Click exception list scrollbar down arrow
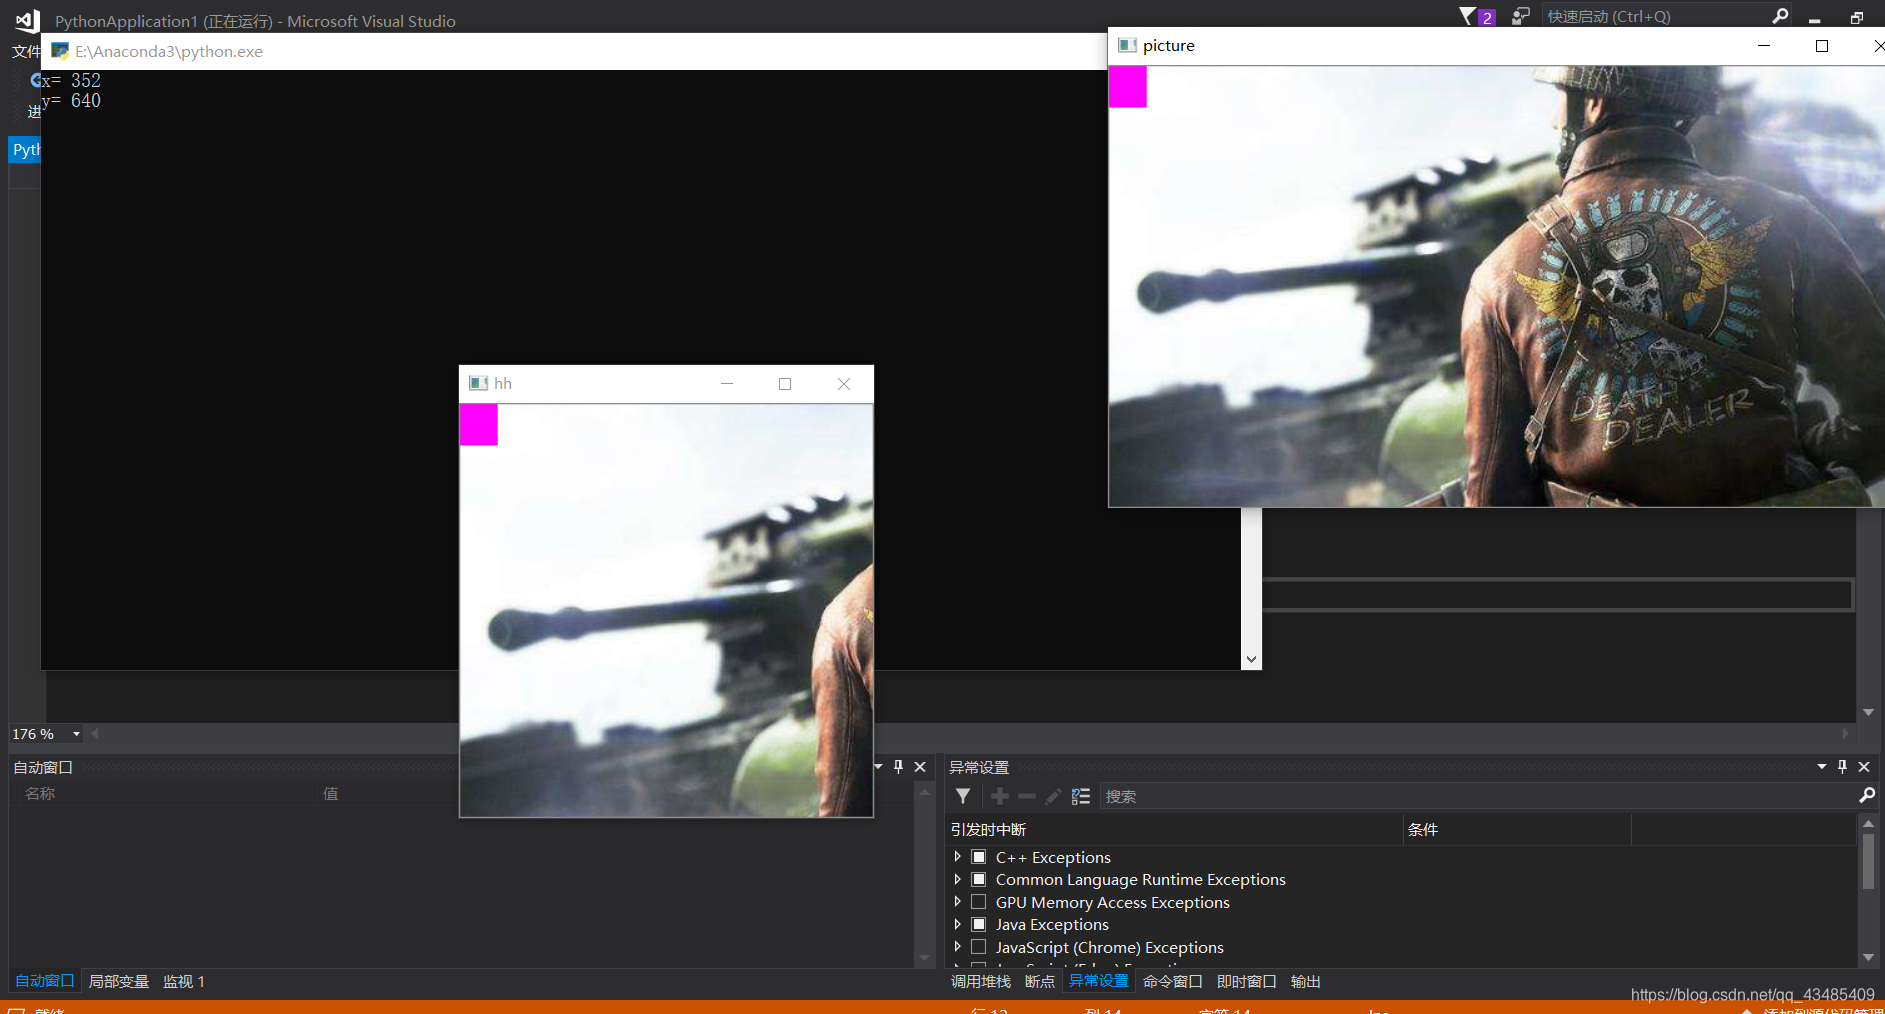Image resolution: width=1885 pixels, height=1014 pixels. (1868, 957)
